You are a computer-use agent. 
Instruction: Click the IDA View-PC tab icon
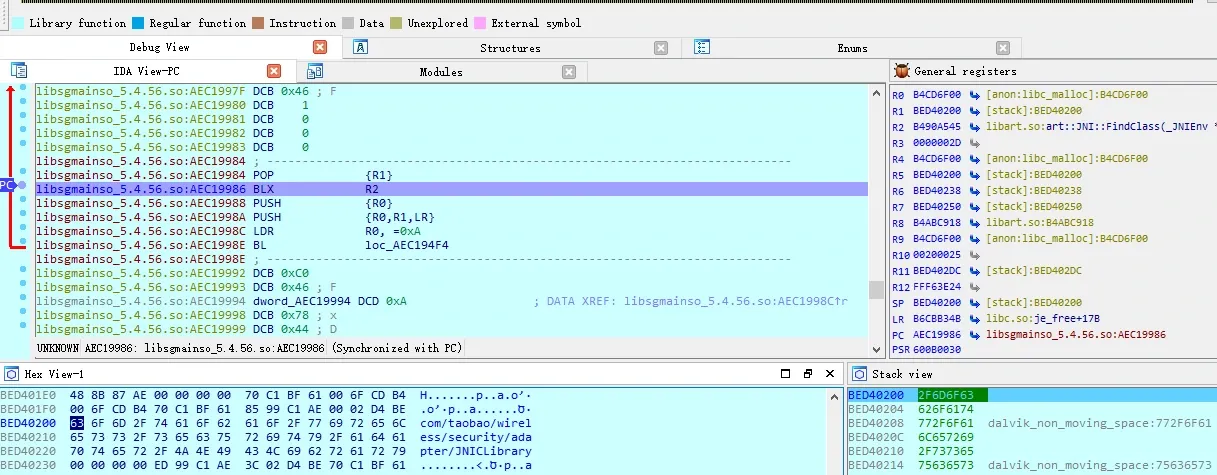point(18,71)
